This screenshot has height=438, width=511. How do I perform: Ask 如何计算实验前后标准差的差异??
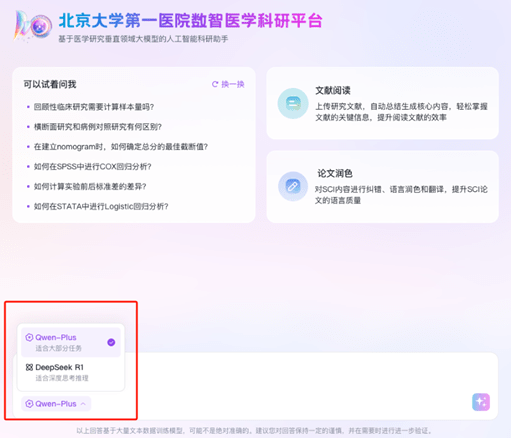pyautogui.click(x=90, y=186)
